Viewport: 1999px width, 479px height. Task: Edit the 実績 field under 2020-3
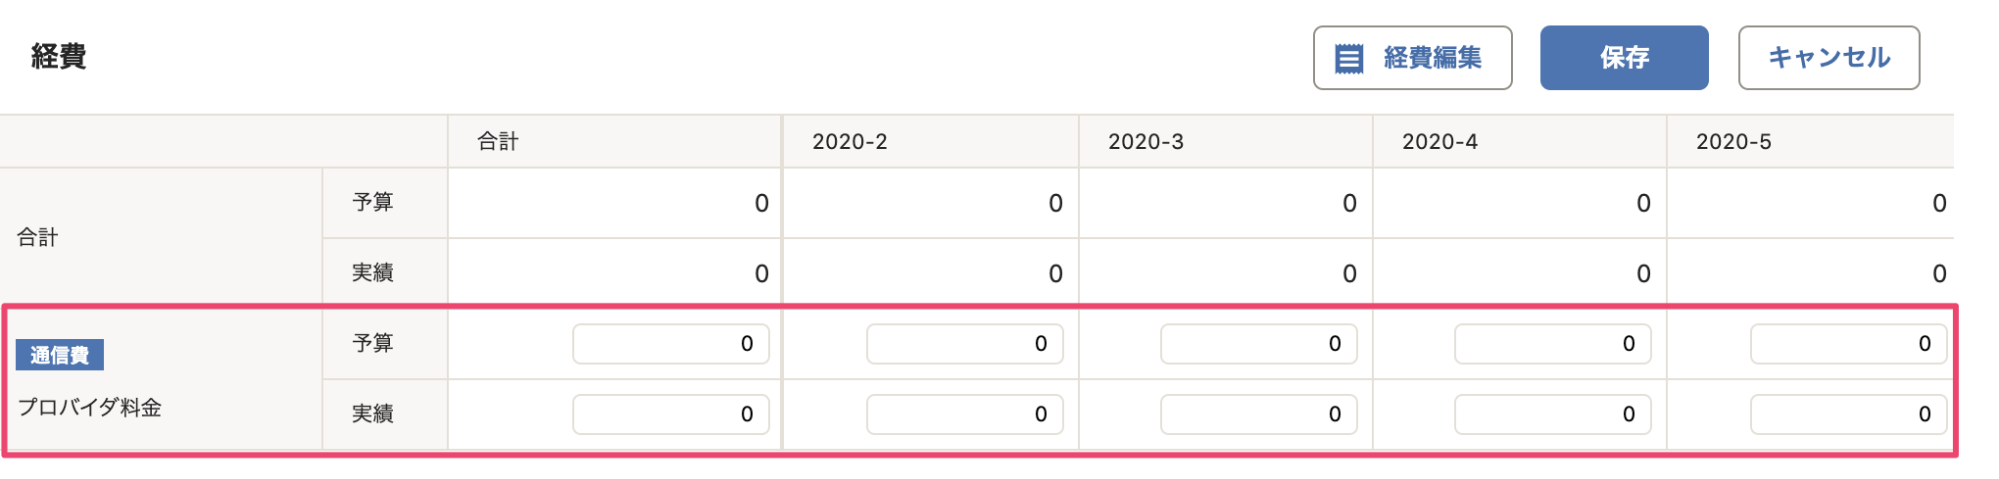coord(1259,414)
